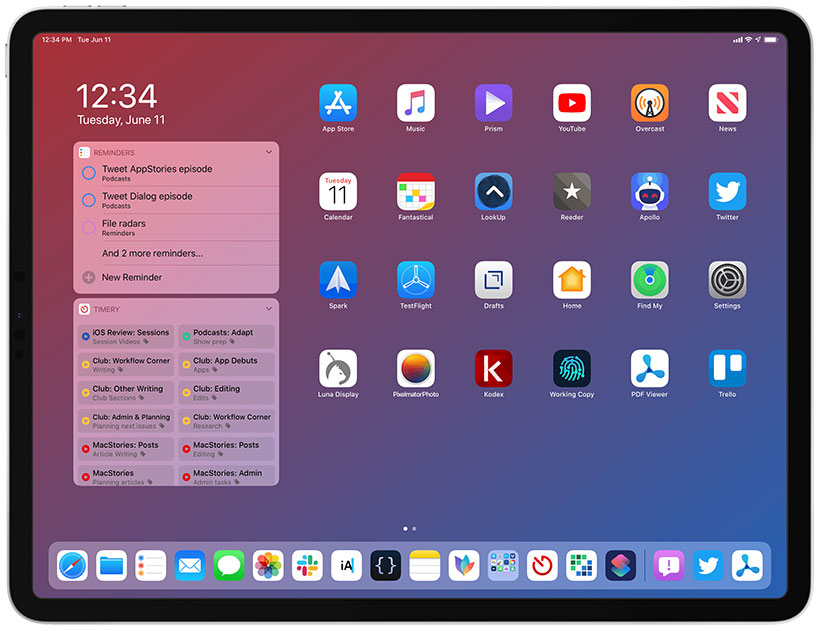Open the Kodex editor app
The image size is (820, 631).
[x=493, y=369]
